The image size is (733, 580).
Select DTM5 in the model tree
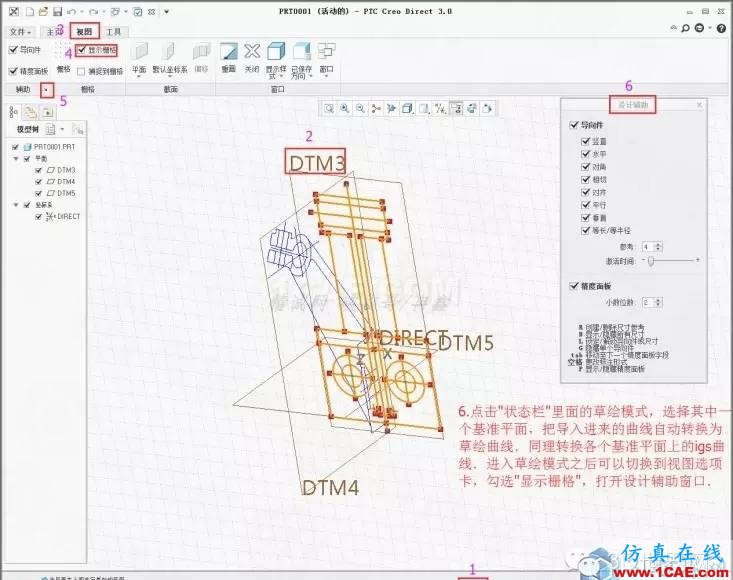tap(66, 193)
